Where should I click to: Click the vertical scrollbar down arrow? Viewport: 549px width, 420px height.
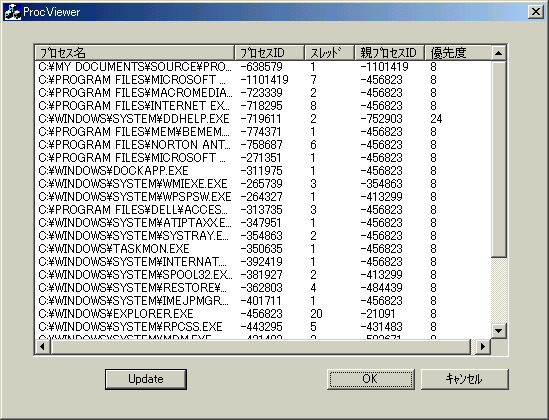coord(499,330)
